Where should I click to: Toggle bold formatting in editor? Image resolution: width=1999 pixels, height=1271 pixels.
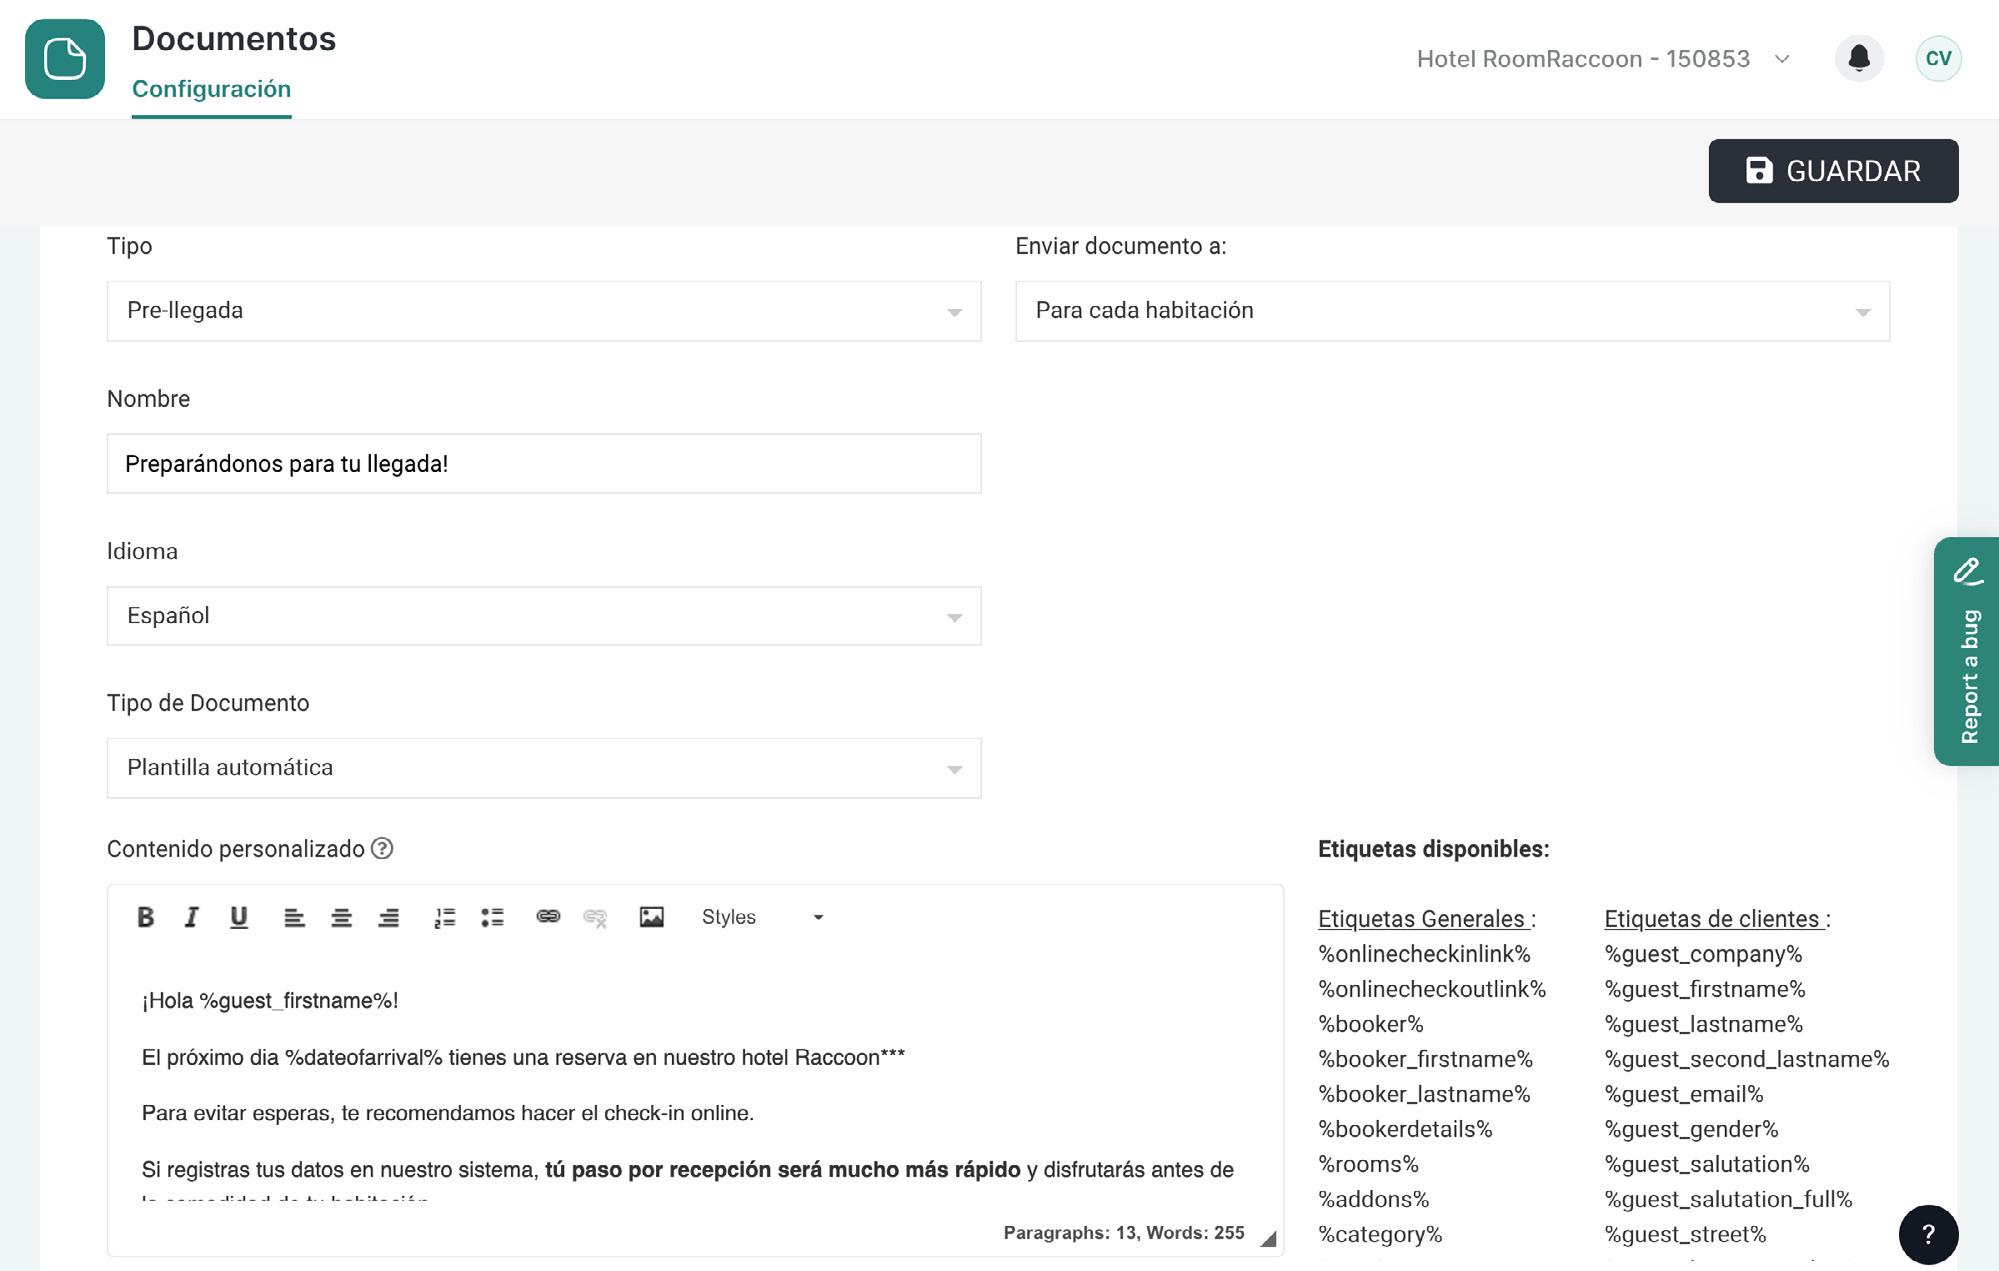pyautogui.click(x=146, y=917)
